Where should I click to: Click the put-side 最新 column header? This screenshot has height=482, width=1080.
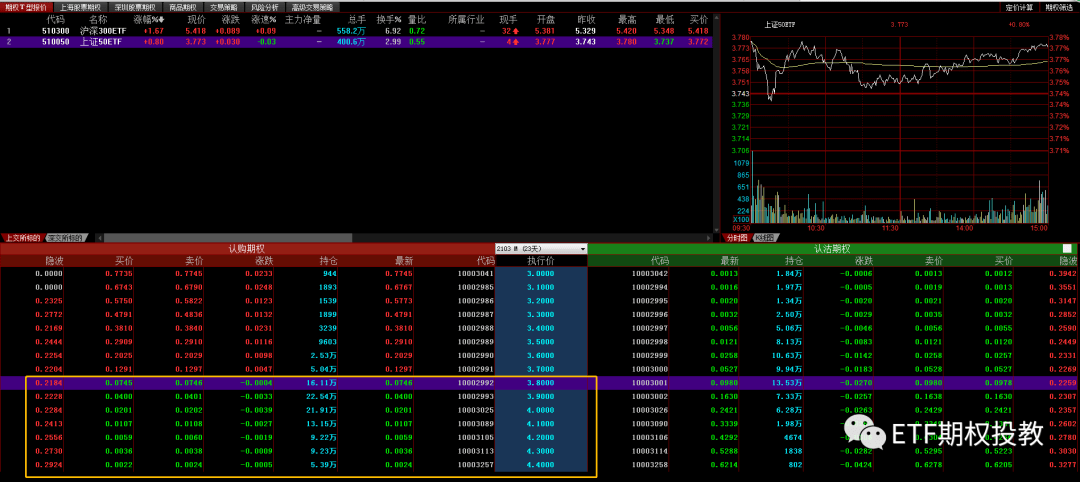click(x=729, y=261)
